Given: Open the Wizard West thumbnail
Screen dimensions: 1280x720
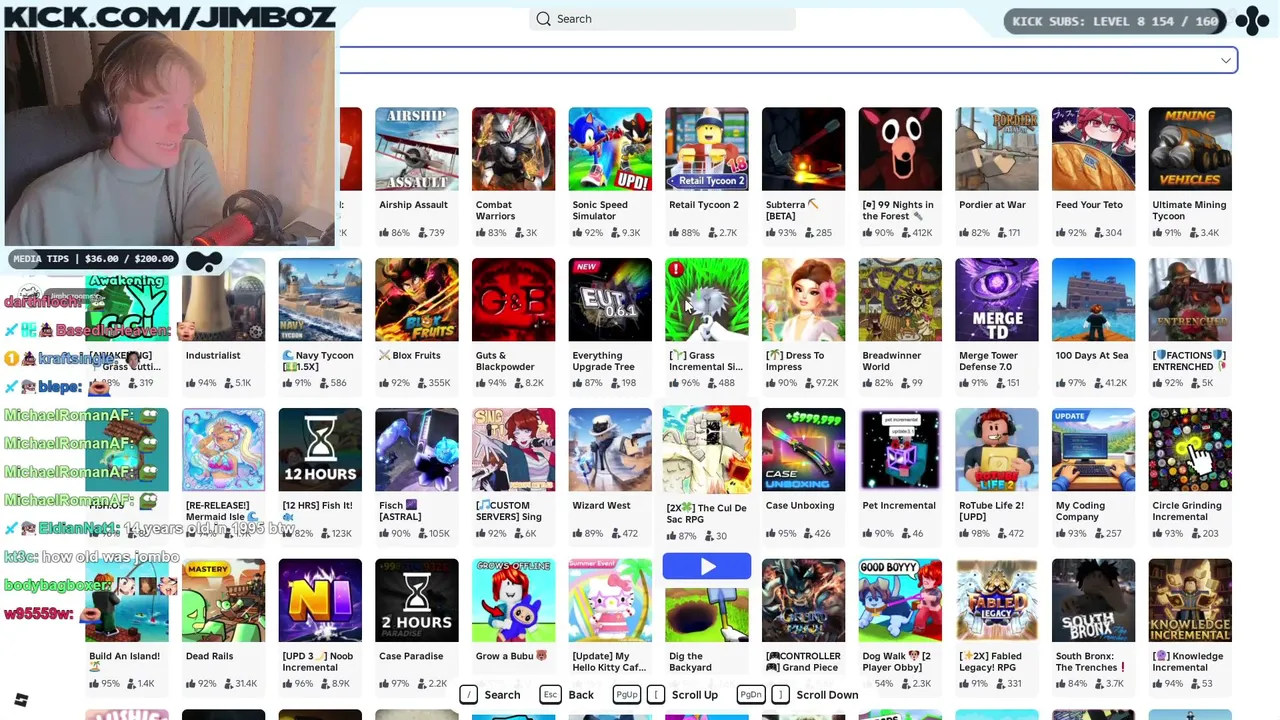Looking at the screenshot, I should (x=610, y=450).
